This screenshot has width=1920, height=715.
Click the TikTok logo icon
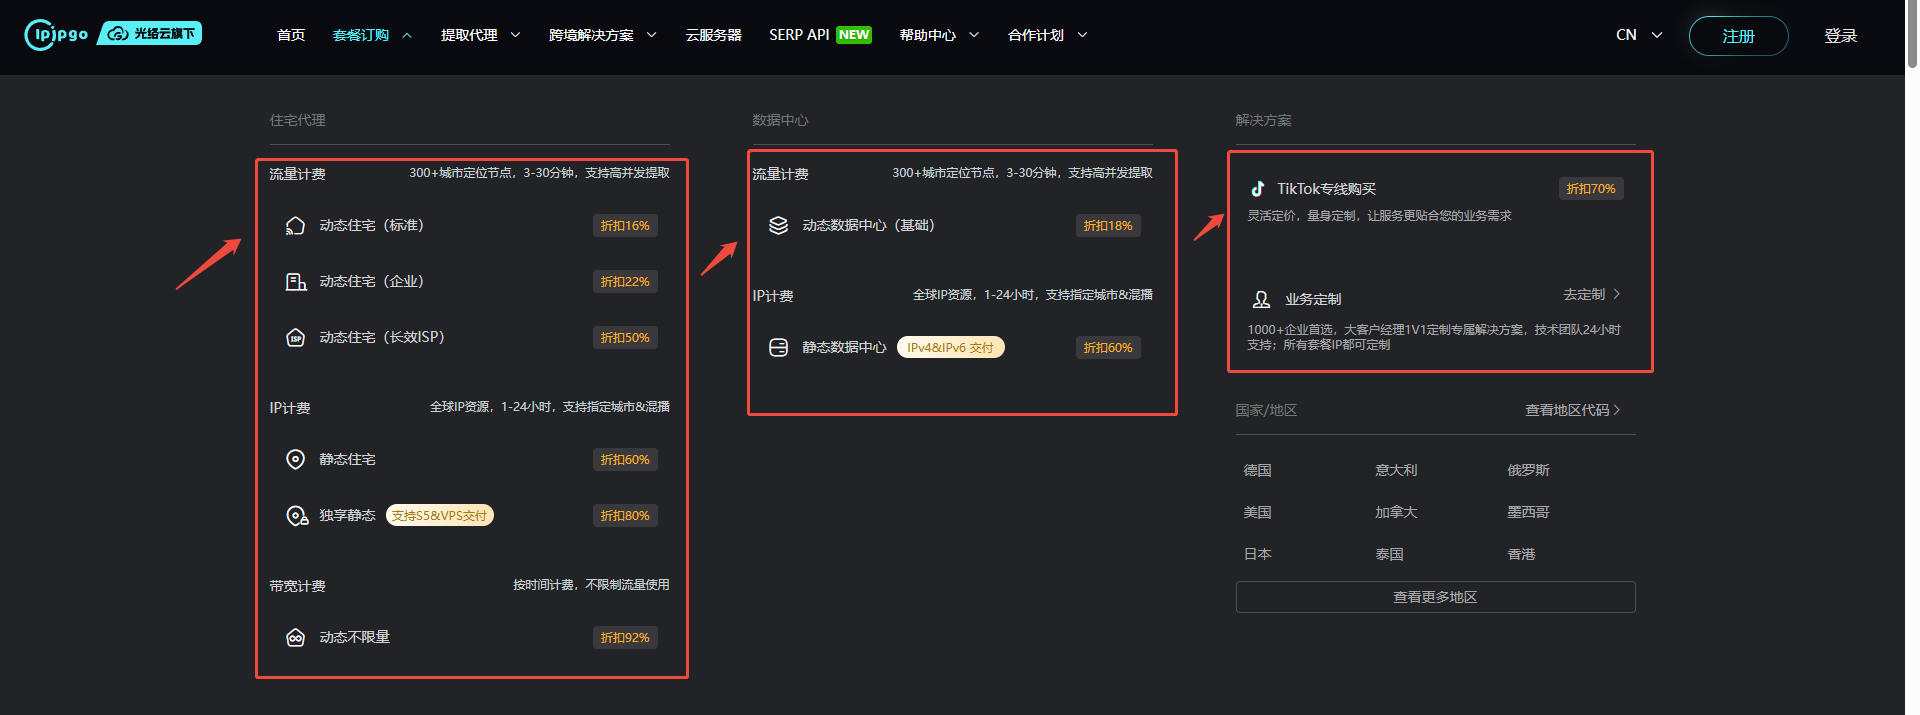(1258, 189)
